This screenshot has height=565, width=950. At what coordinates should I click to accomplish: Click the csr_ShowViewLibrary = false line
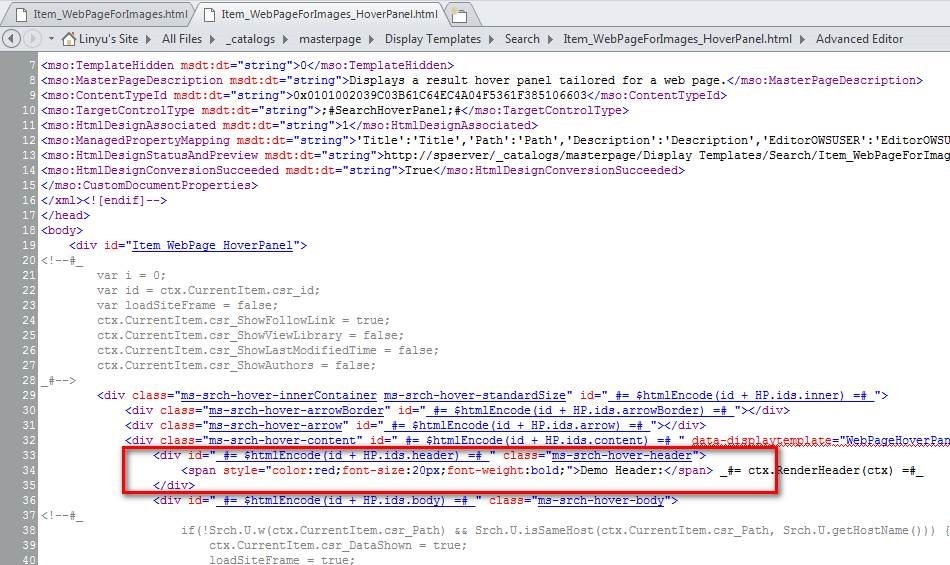click(x=250, y=335)
